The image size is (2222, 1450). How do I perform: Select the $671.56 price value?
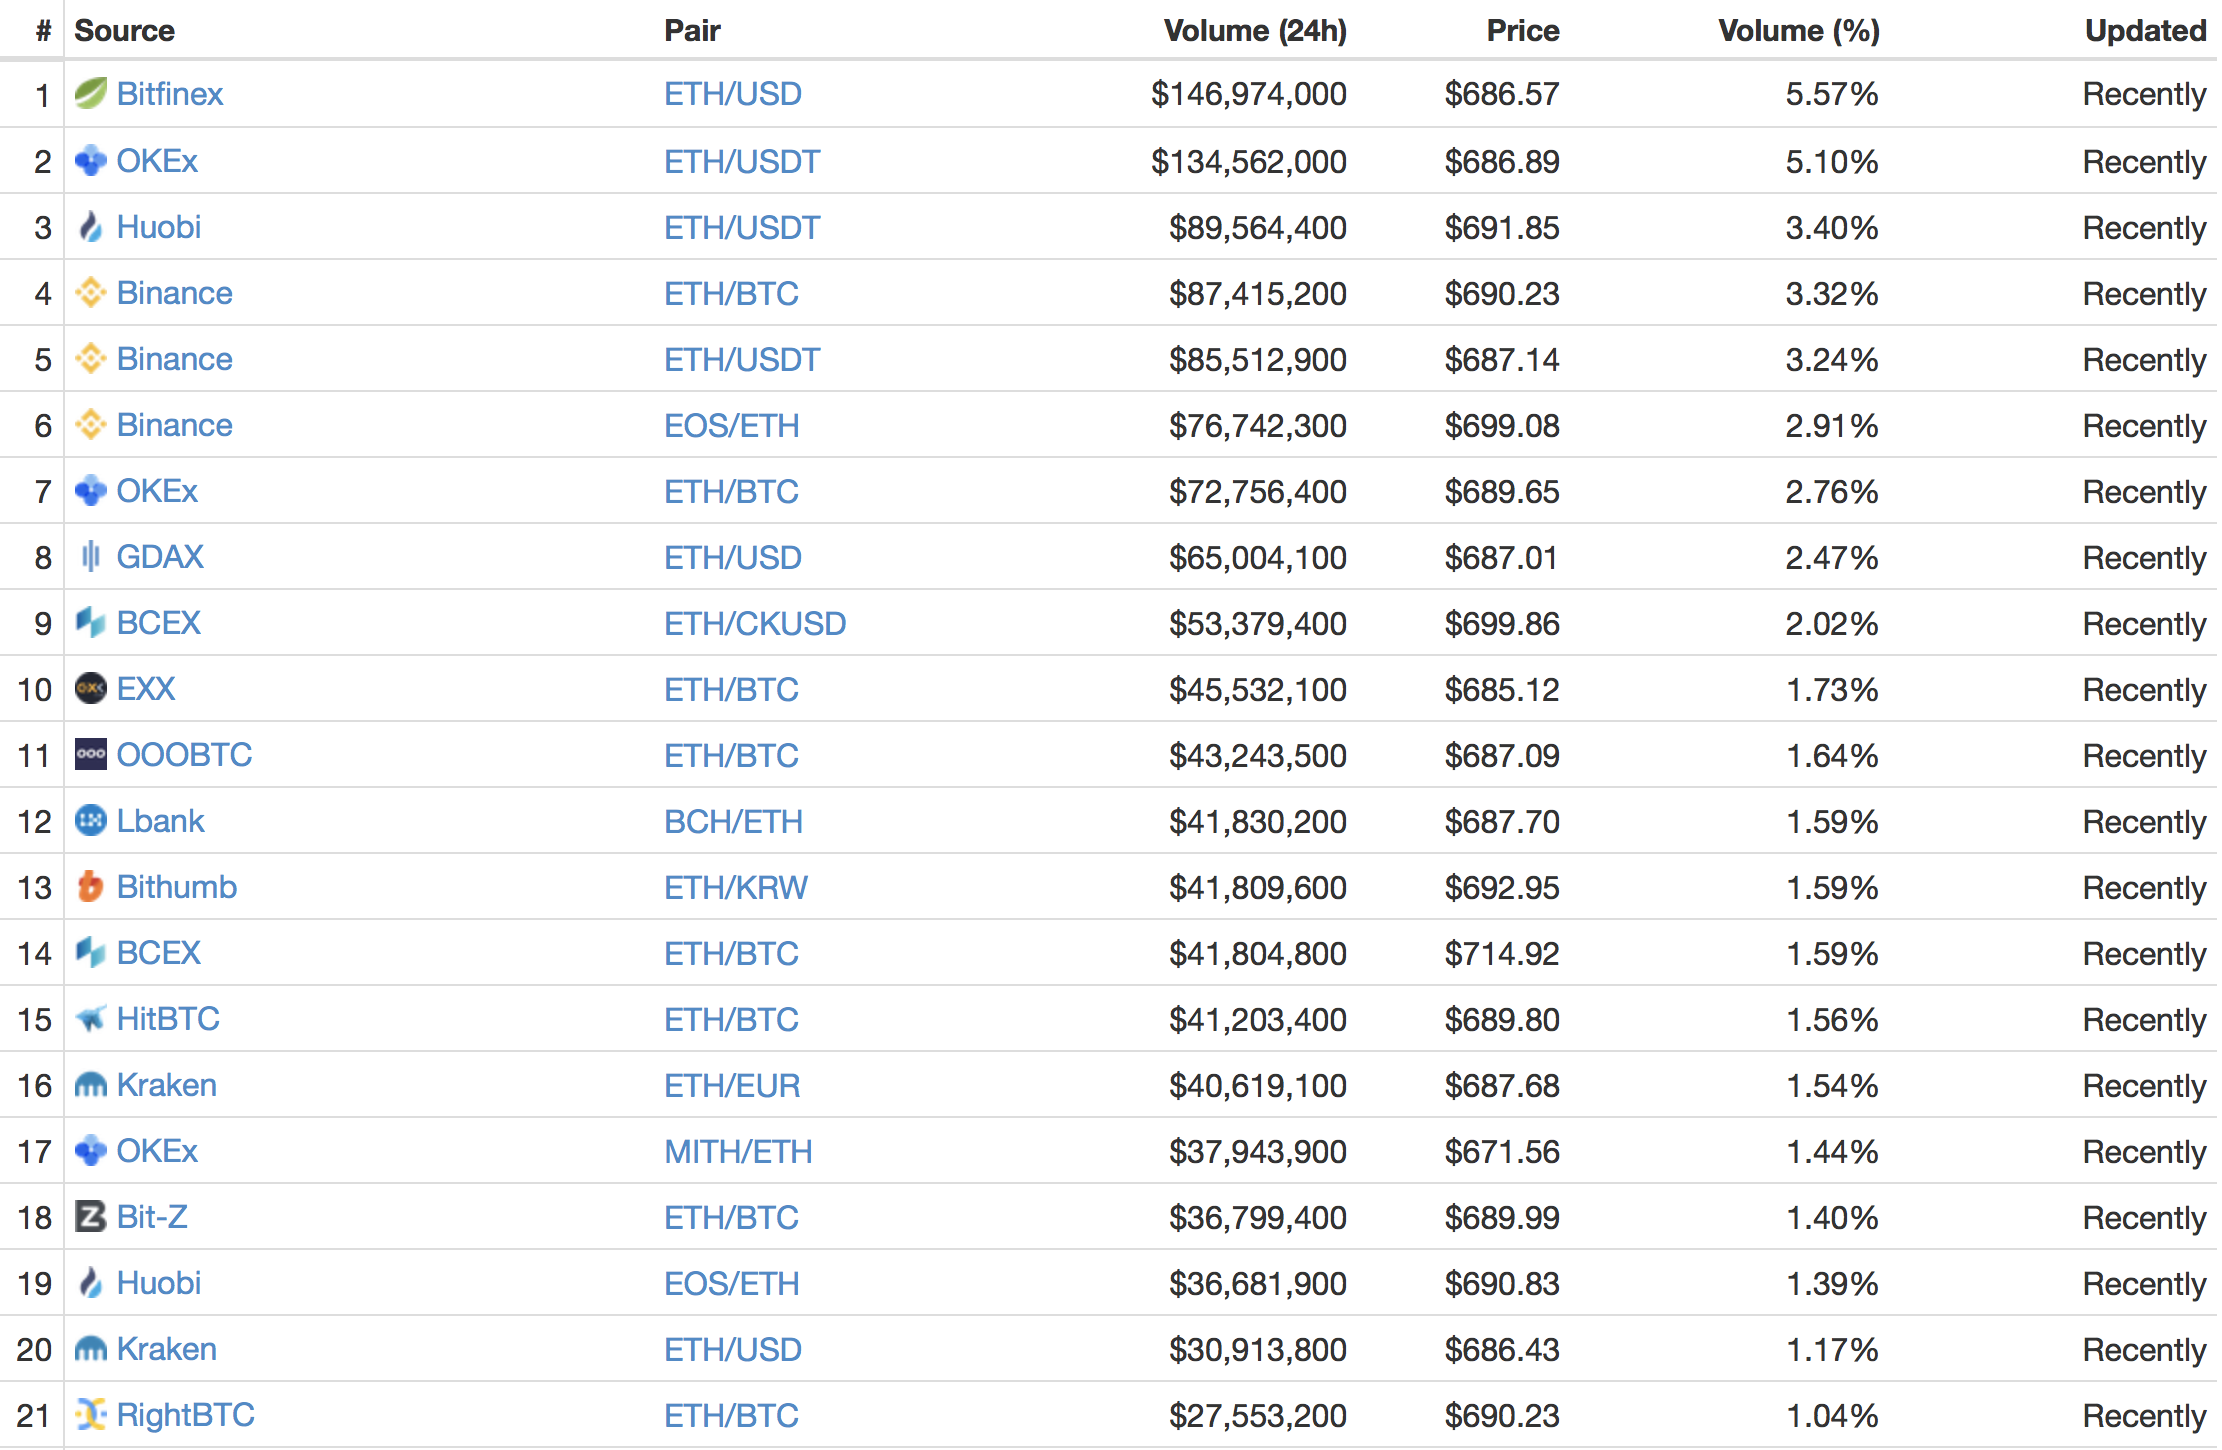pyautogui.click(x=1501, y=1151)
